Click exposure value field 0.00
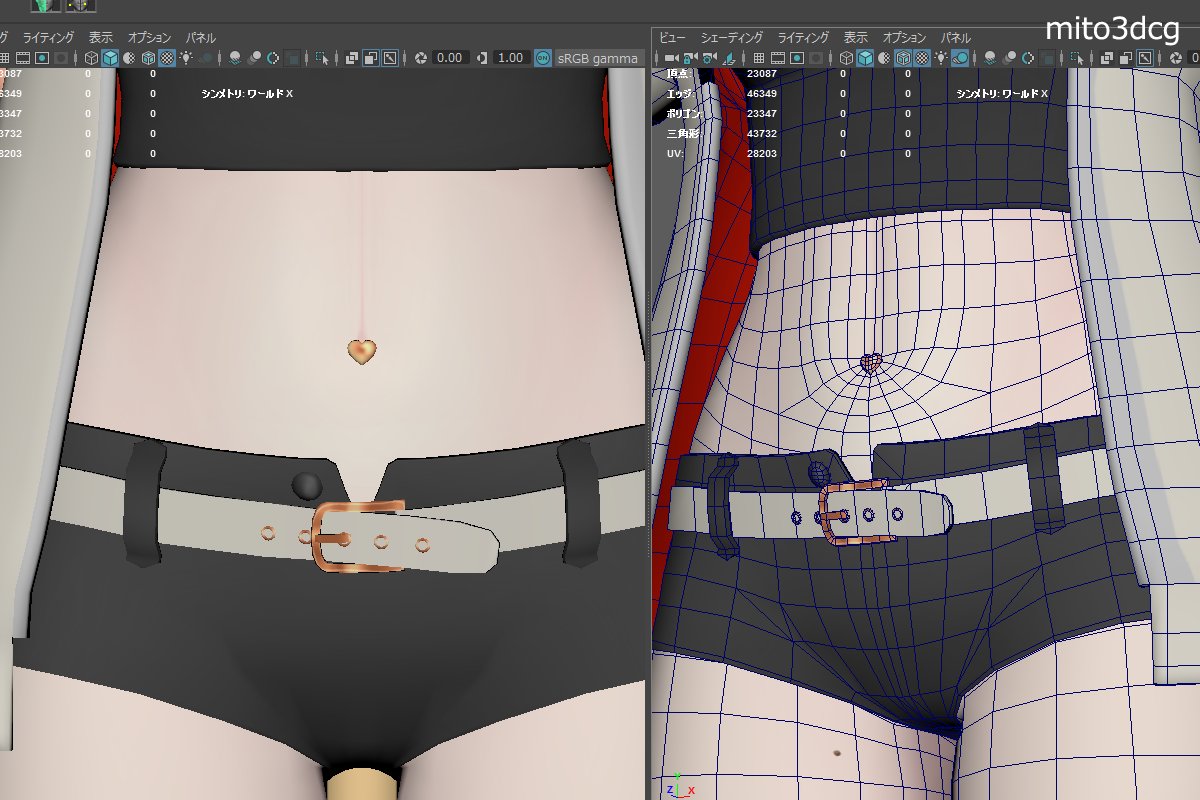The height and width of the screenshot is (800, 1200). click(x=450, y=58)
